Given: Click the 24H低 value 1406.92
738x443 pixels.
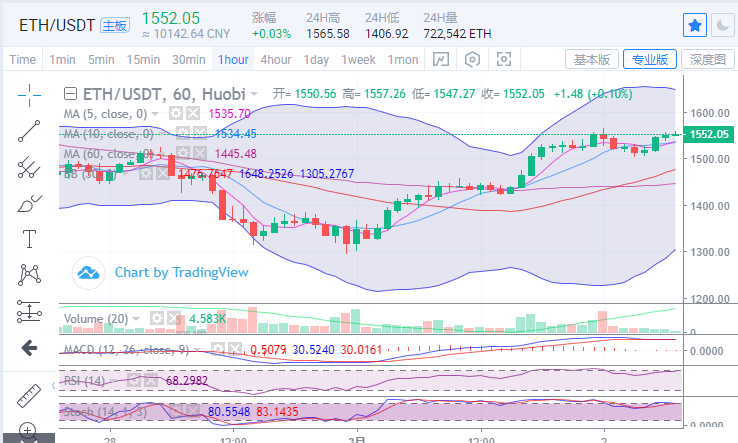Looking at the screenshot, I should 386,34.
